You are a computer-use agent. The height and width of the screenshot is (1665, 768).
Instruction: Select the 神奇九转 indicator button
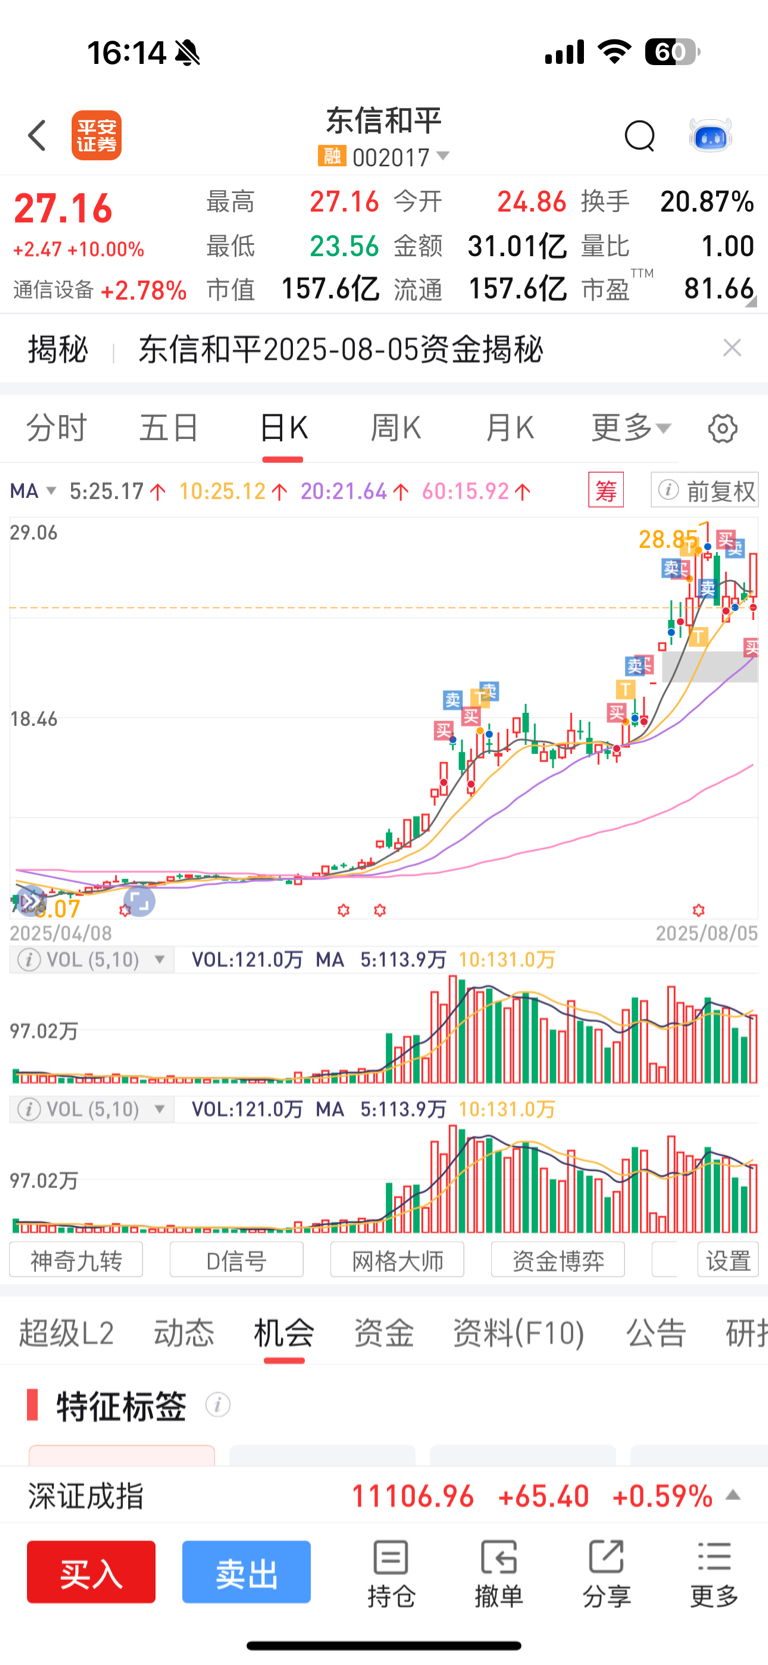76,1260
